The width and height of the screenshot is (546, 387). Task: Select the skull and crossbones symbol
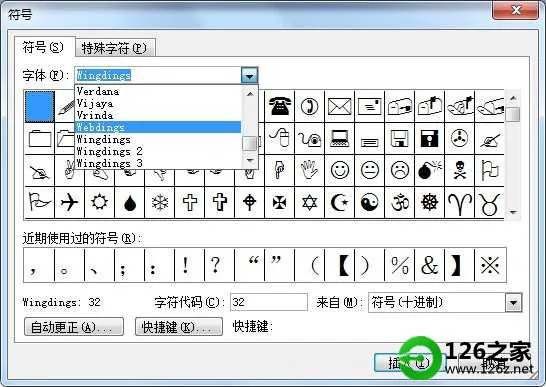coord(460,170)
